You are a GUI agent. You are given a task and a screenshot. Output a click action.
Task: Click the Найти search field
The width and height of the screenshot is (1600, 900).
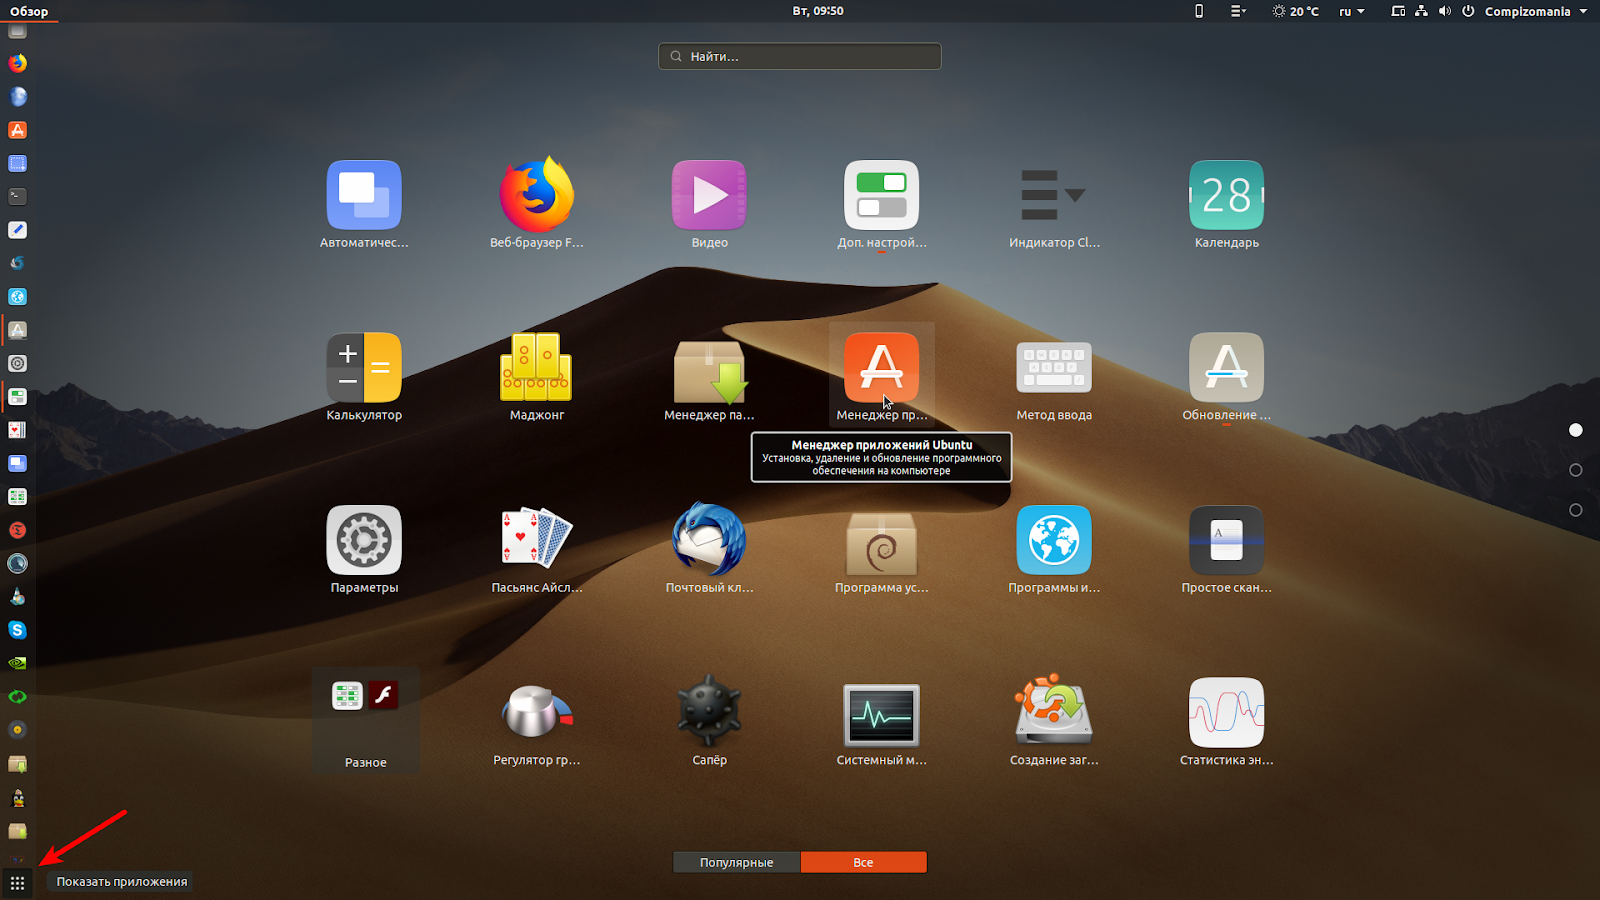pos(799,56)
